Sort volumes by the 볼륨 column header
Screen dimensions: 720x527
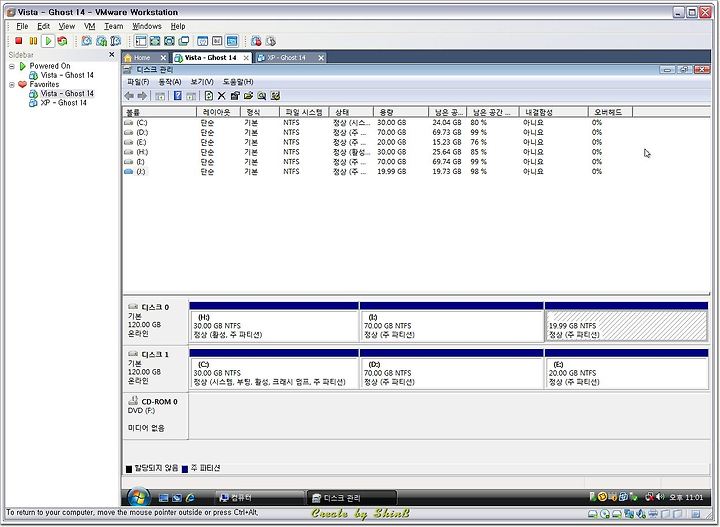[159, 112]
